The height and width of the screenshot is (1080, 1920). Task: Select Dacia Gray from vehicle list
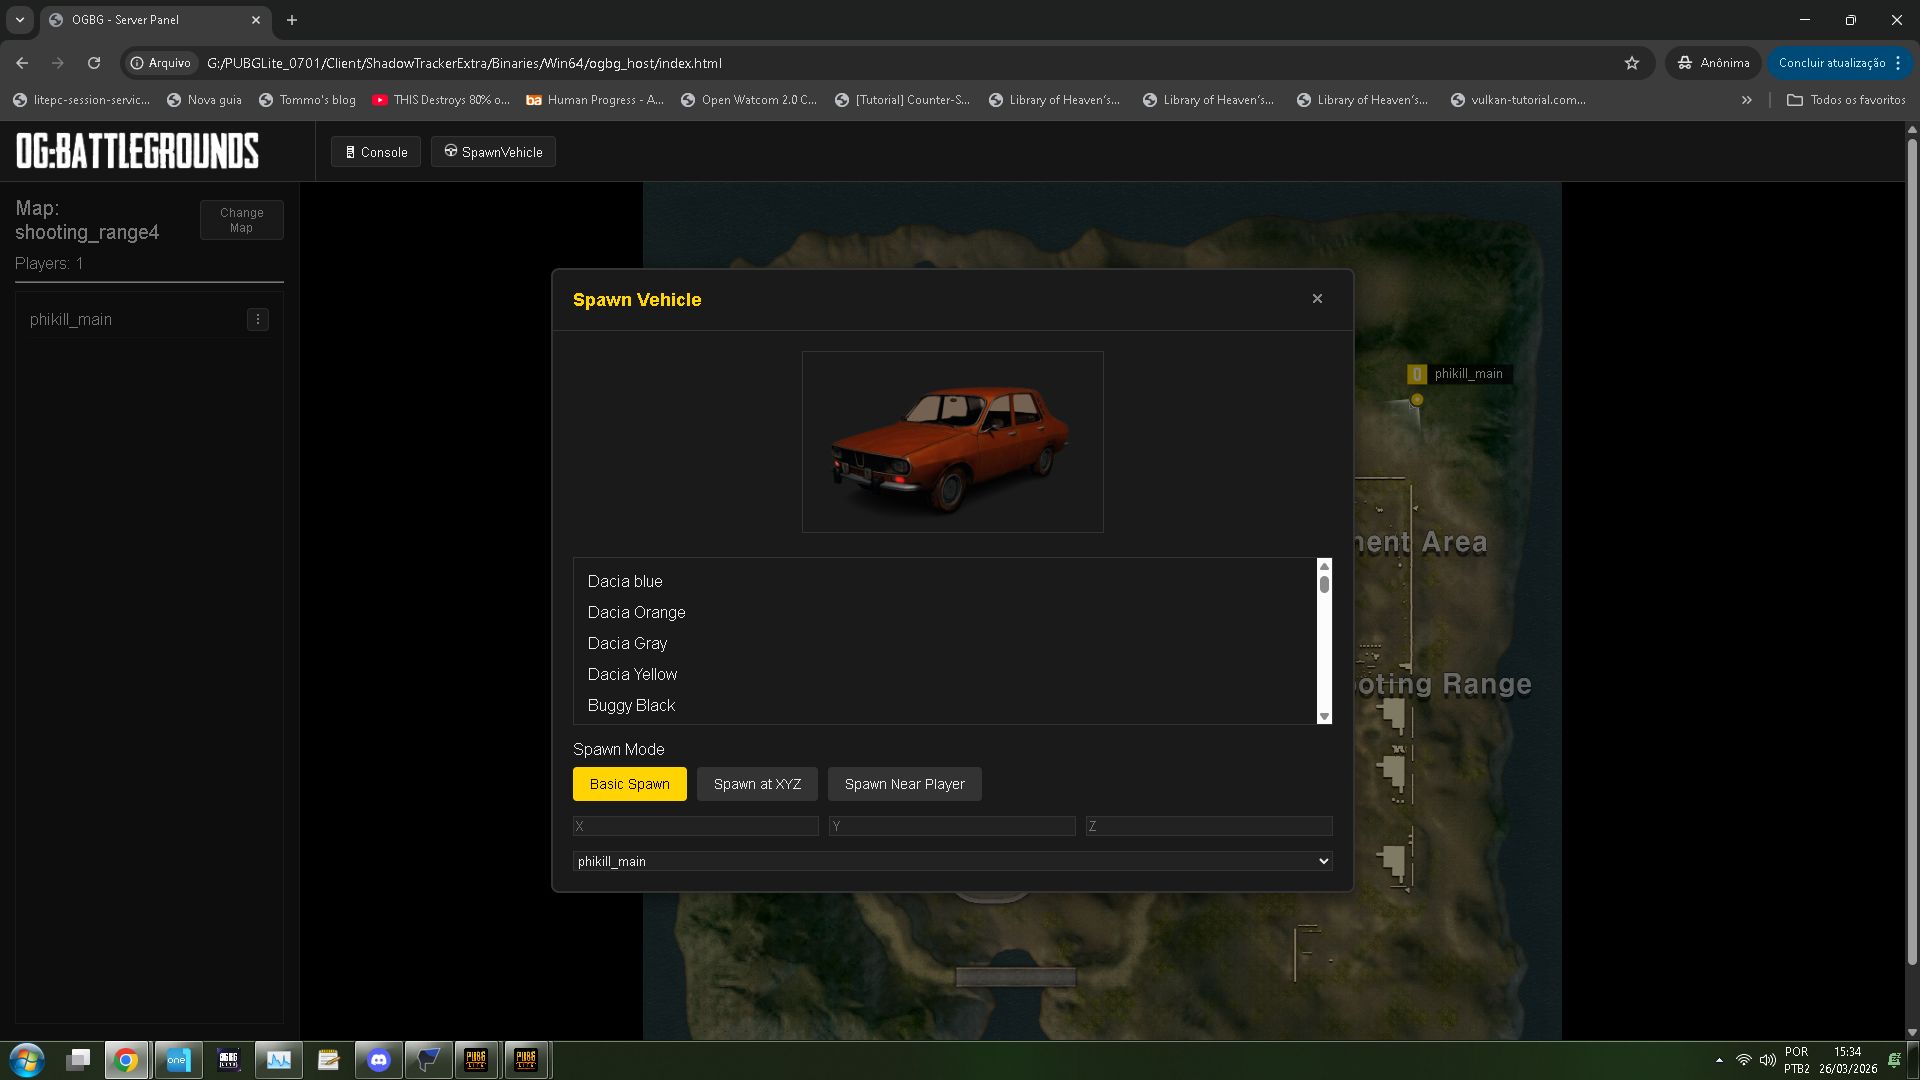click(x=945, y=643)
